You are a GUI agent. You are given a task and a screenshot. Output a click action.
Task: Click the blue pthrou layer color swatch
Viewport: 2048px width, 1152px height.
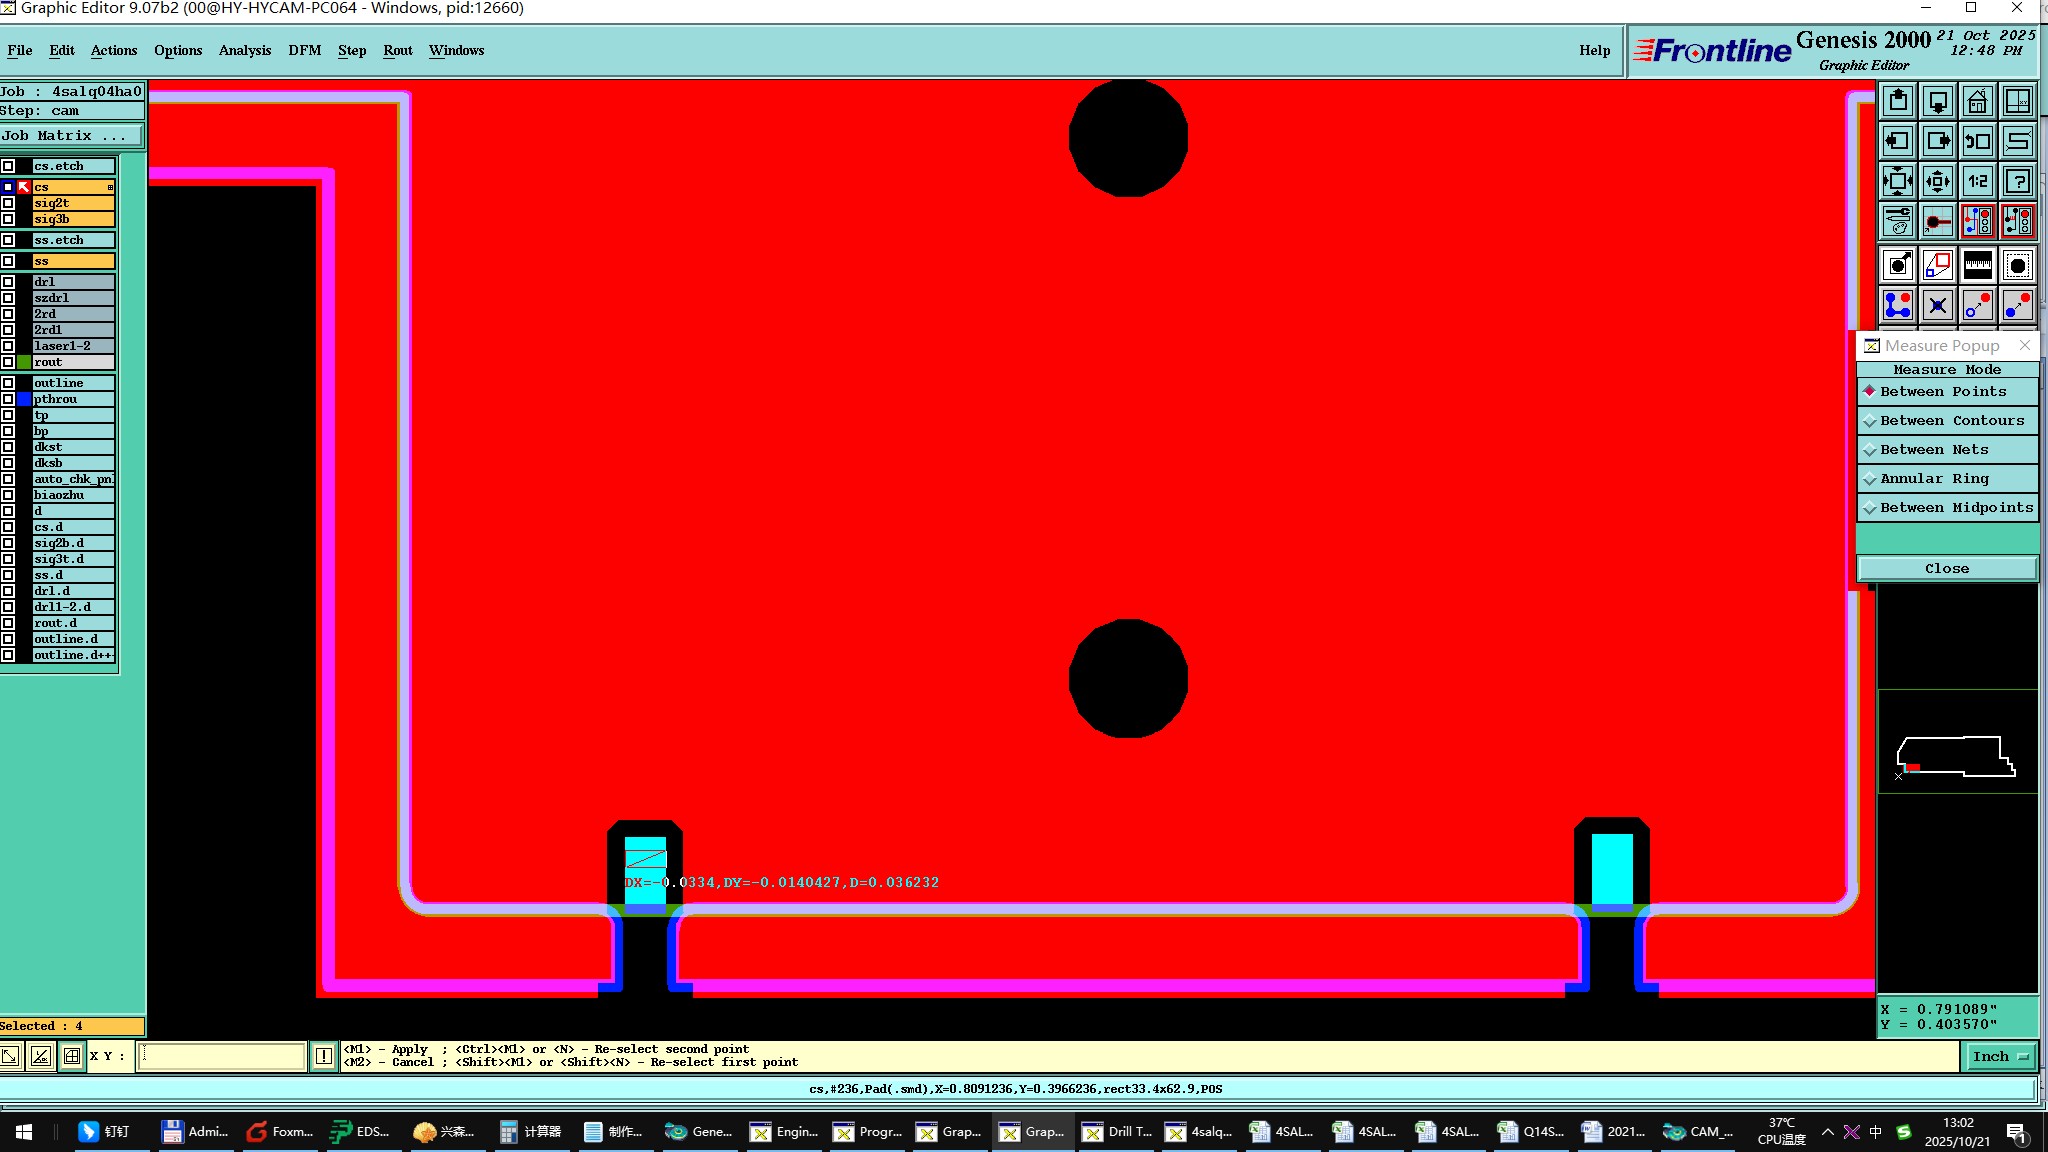pyautogui.click(x=24, y=399)
